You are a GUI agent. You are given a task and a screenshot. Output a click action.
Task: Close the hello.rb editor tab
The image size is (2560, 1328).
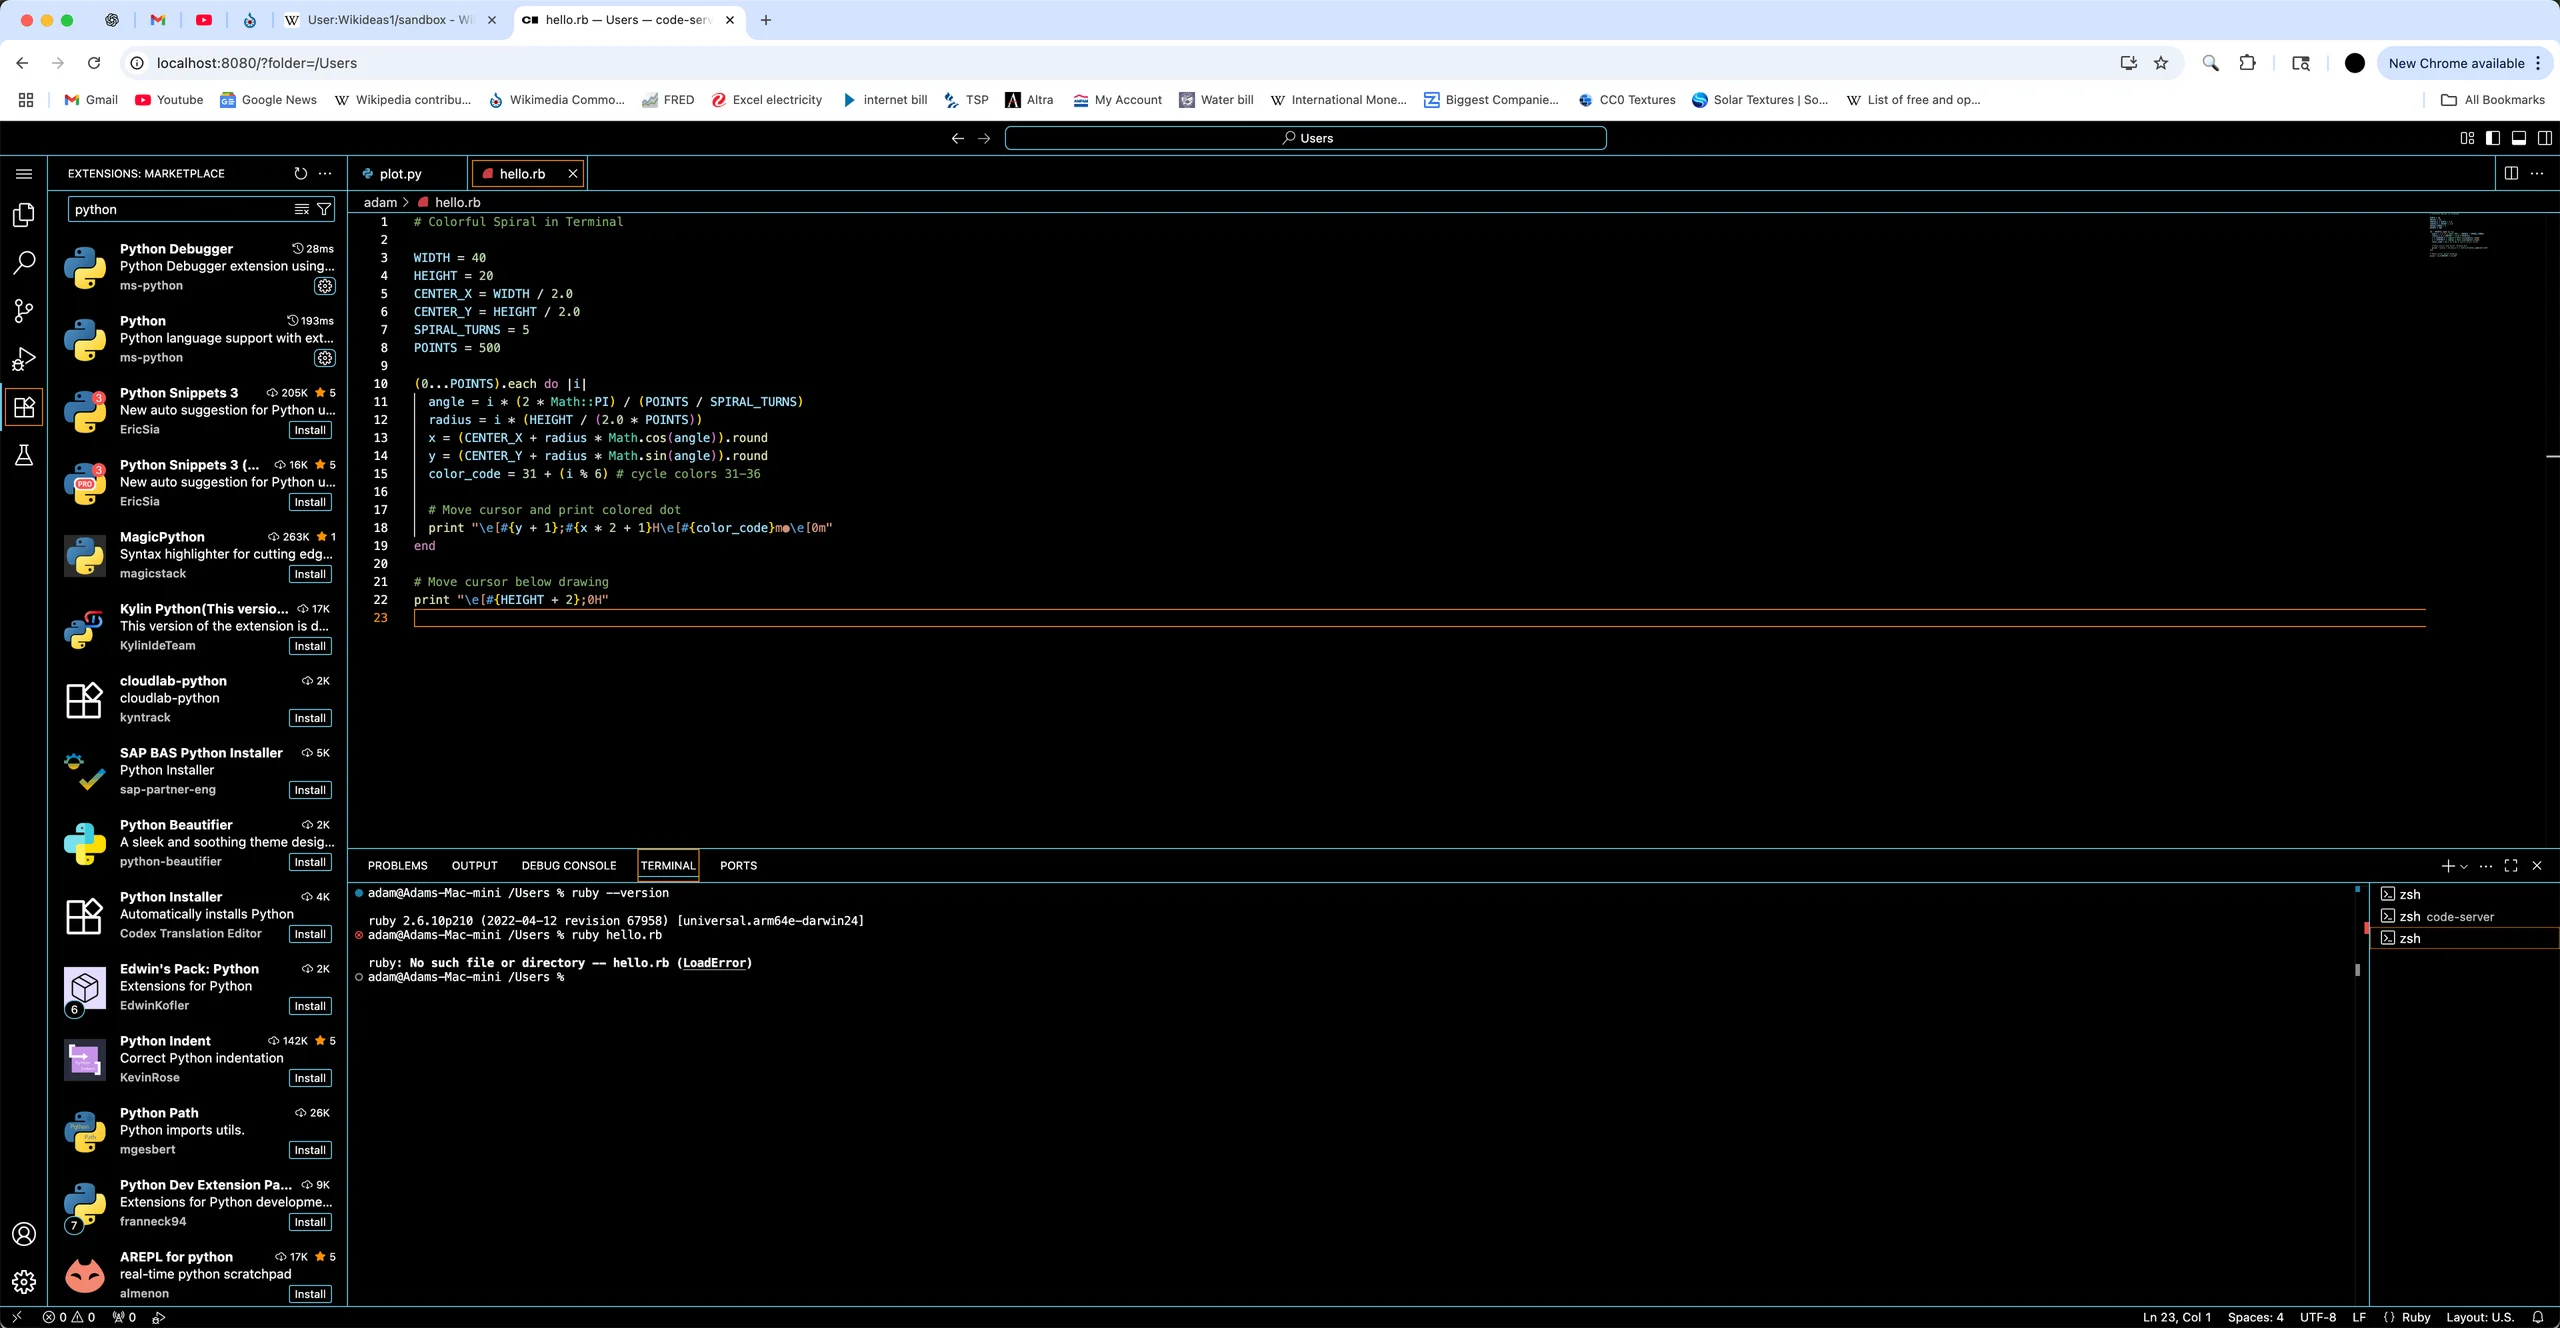pos(573,173)
